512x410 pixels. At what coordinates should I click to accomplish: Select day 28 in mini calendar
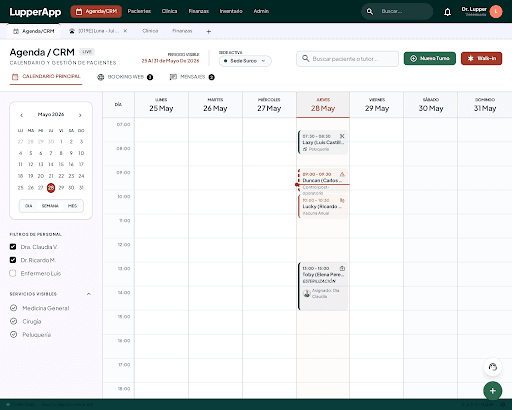[51, 188]
